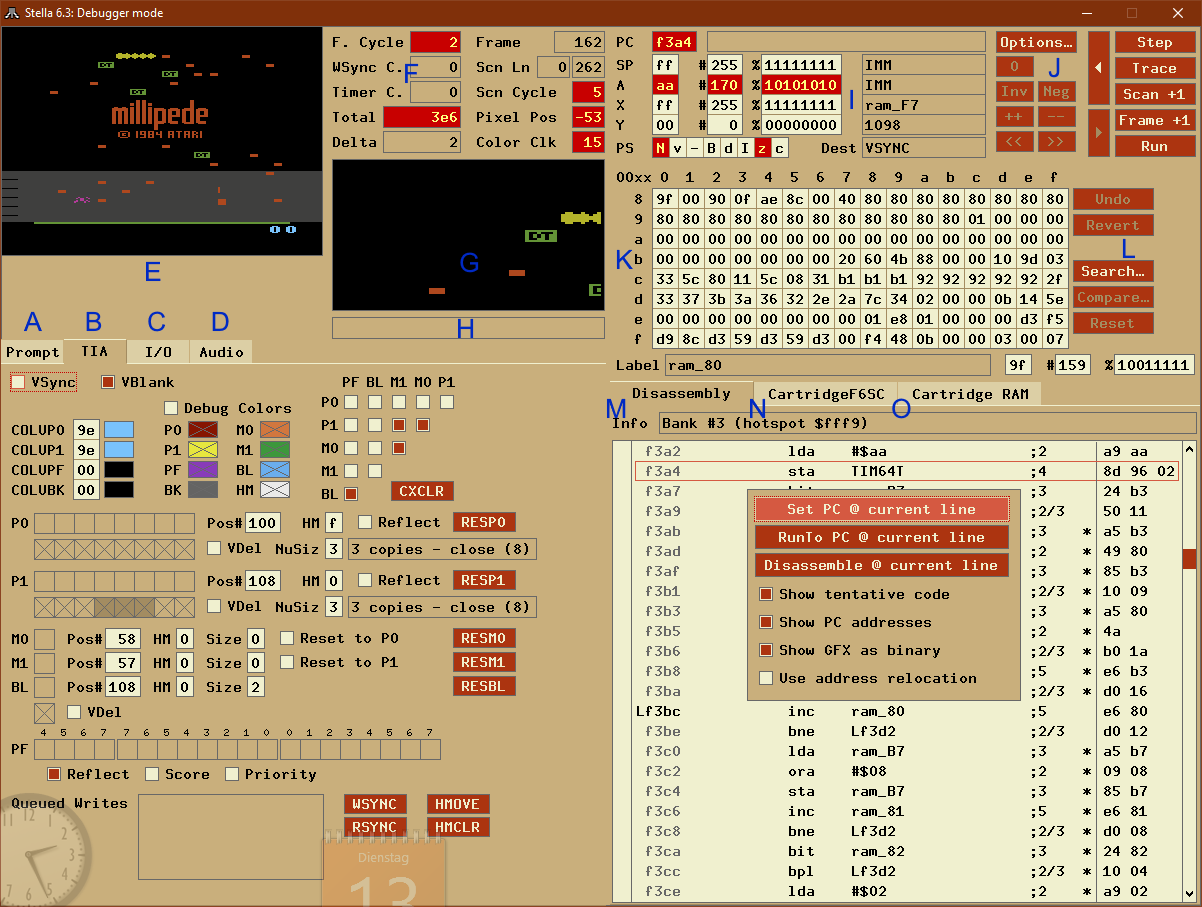Viewport: 1202px width, 907px height.
Task: Check Reflect for player P0
Action: click(x=365, y=522)
